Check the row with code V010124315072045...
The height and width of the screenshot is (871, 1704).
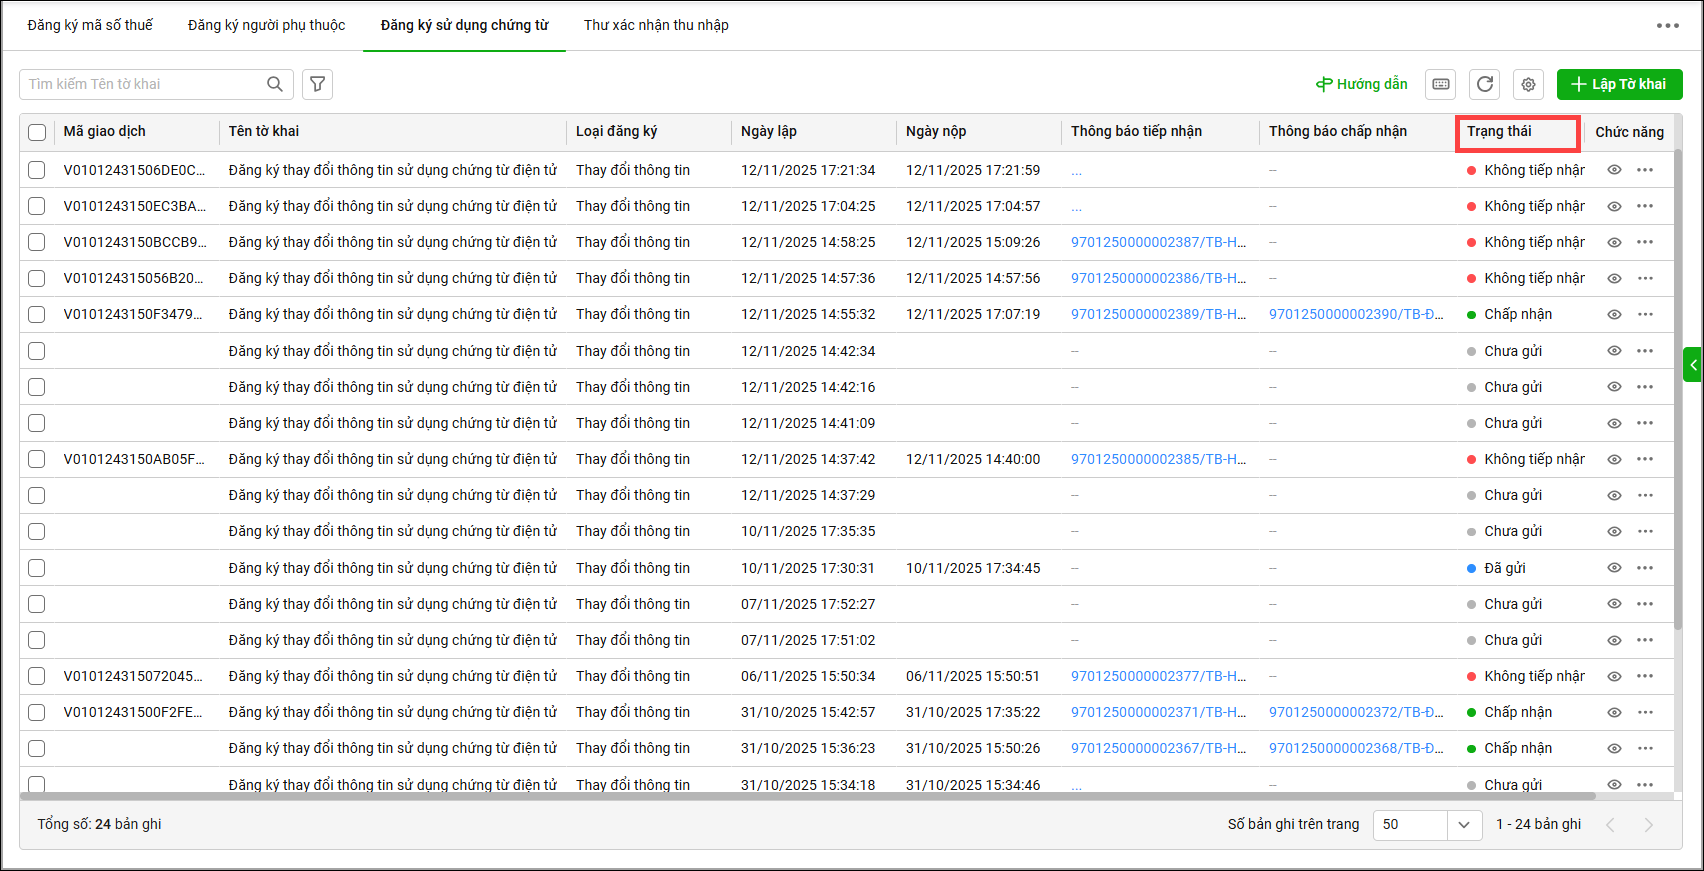point(37,676)
